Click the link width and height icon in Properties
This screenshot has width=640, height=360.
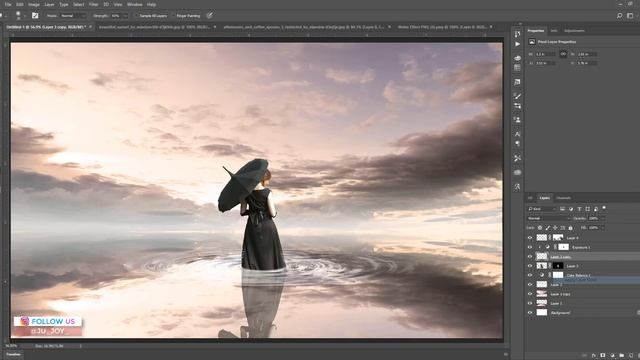[563, 54]
